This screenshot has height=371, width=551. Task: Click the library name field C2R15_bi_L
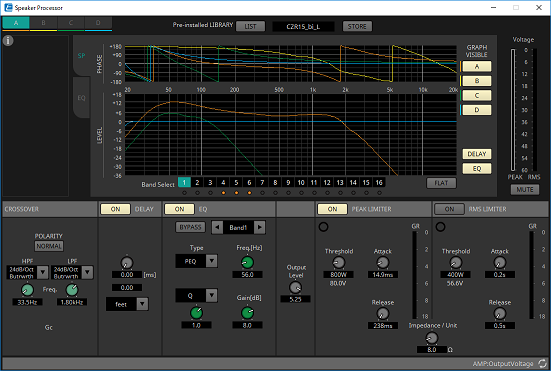pos(303,26)
